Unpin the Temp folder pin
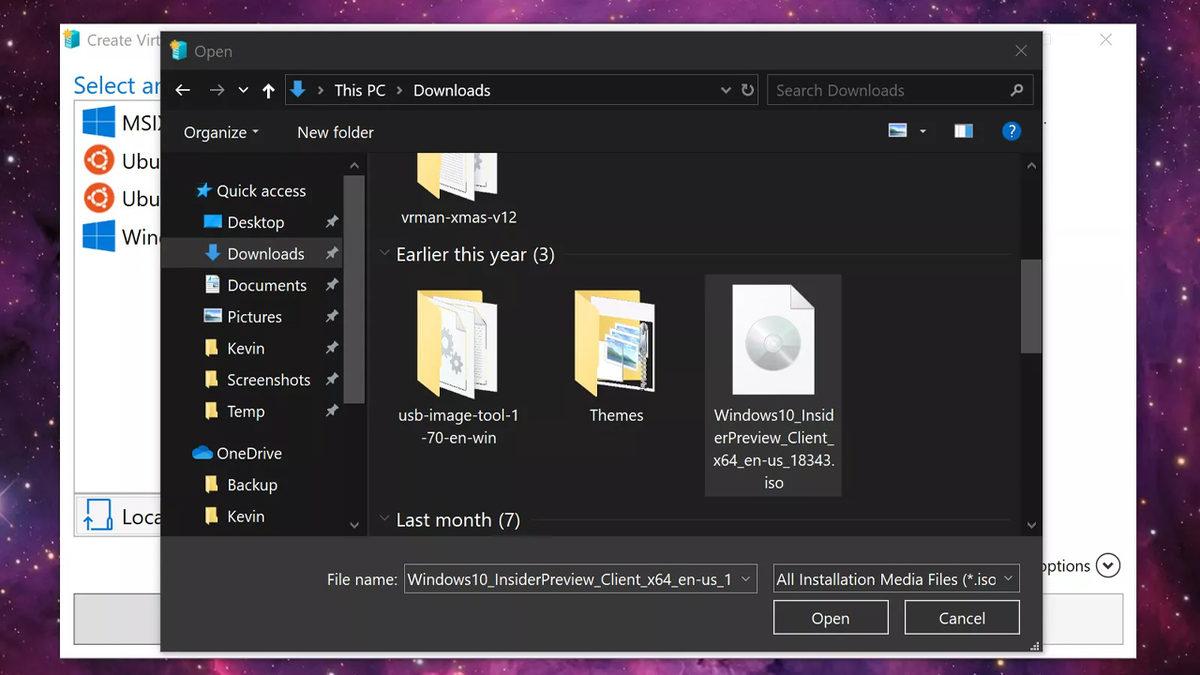The height and width of the screenshot is (675, 1200). (331, 411)
